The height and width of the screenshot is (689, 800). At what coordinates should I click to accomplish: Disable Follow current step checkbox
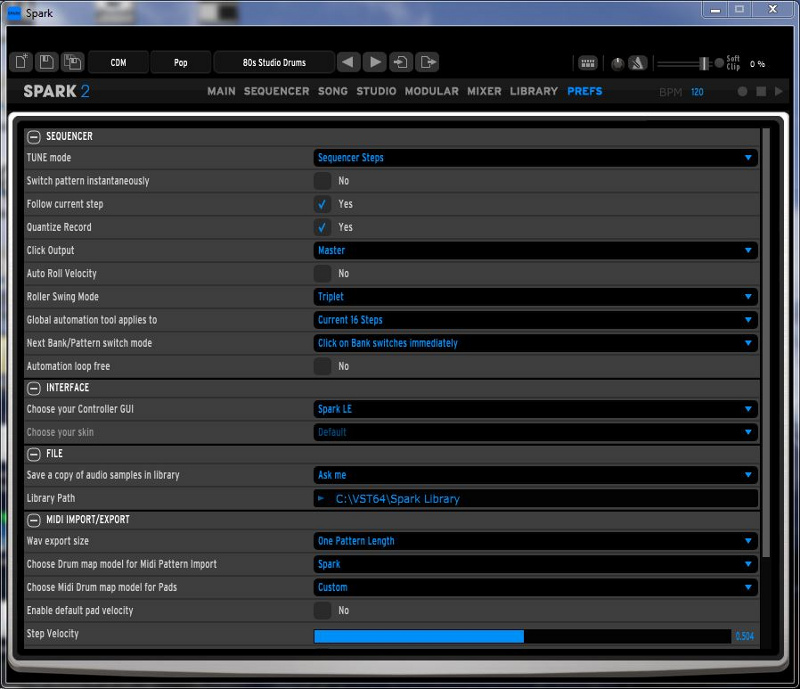pos(322,204)
